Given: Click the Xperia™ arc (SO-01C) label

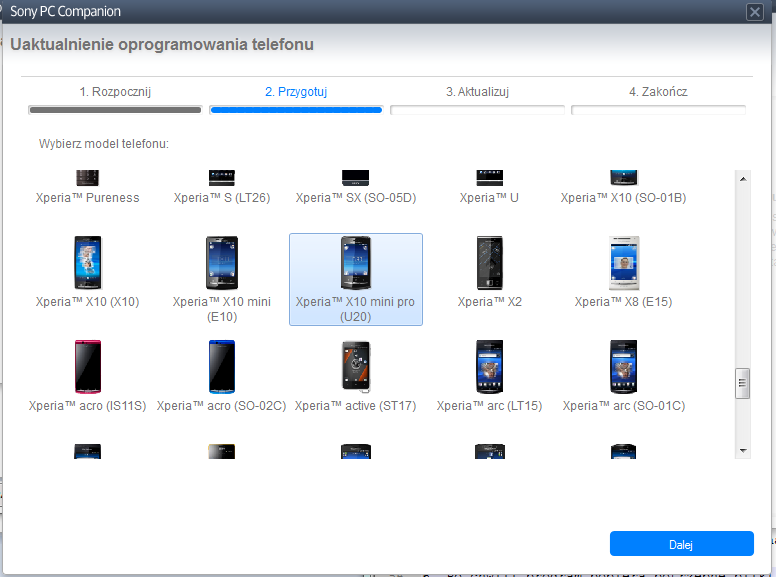Looking at the screenshot, I should pos(624,406).
